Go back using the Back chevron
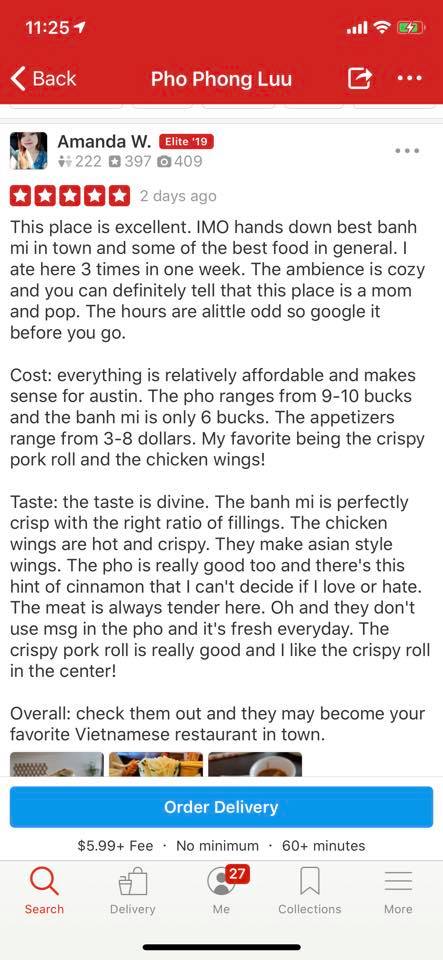 pos(43,78)
